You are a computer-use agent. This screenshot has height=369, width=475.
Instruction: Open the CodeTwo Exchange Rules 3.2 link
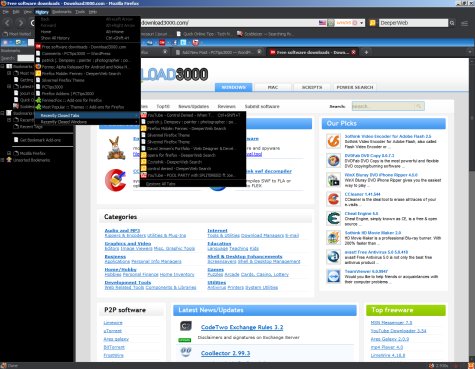(x=242, y=327)
